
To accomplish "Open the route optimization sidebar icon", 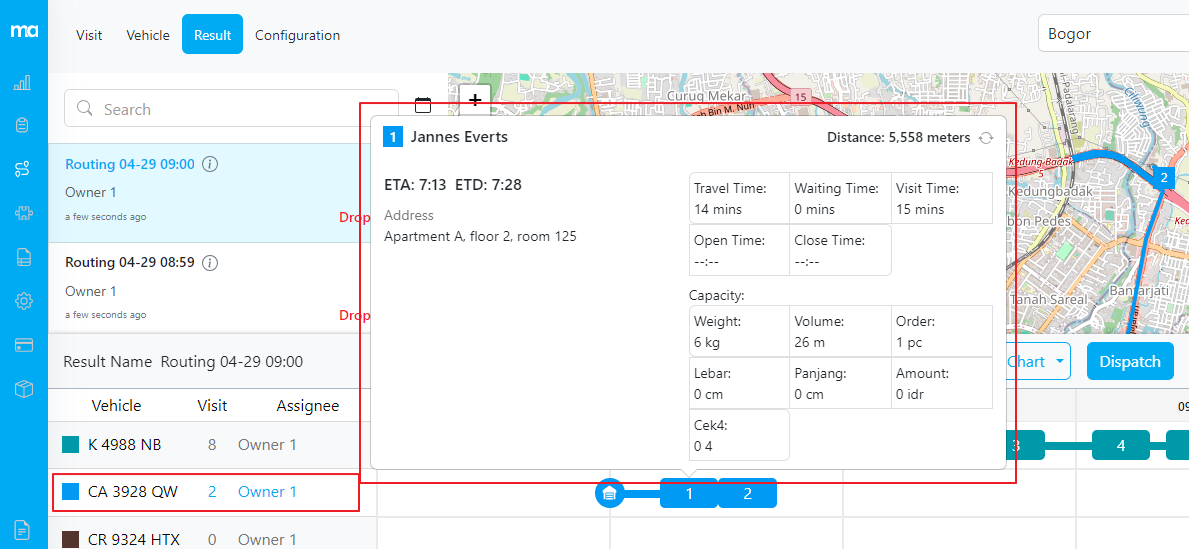I will [x=22, y=169].
